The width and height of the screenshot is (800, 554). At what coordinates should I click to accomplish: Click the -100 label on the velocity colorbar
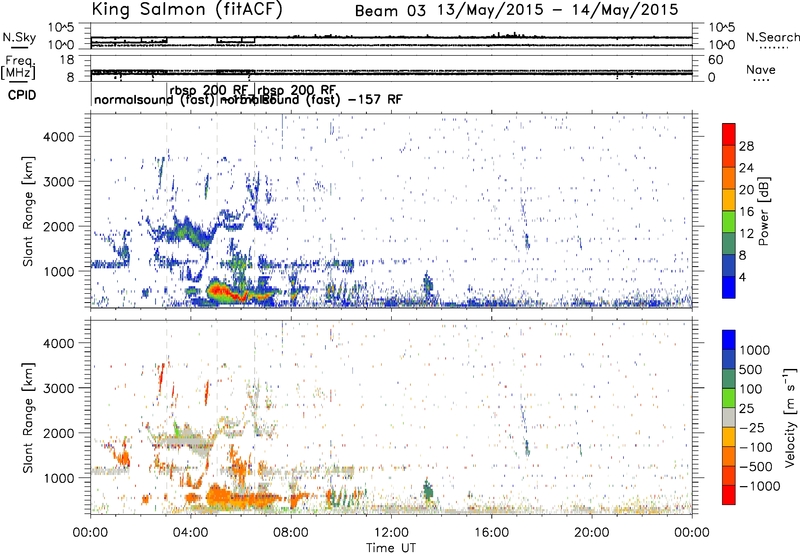click(755, 447)
